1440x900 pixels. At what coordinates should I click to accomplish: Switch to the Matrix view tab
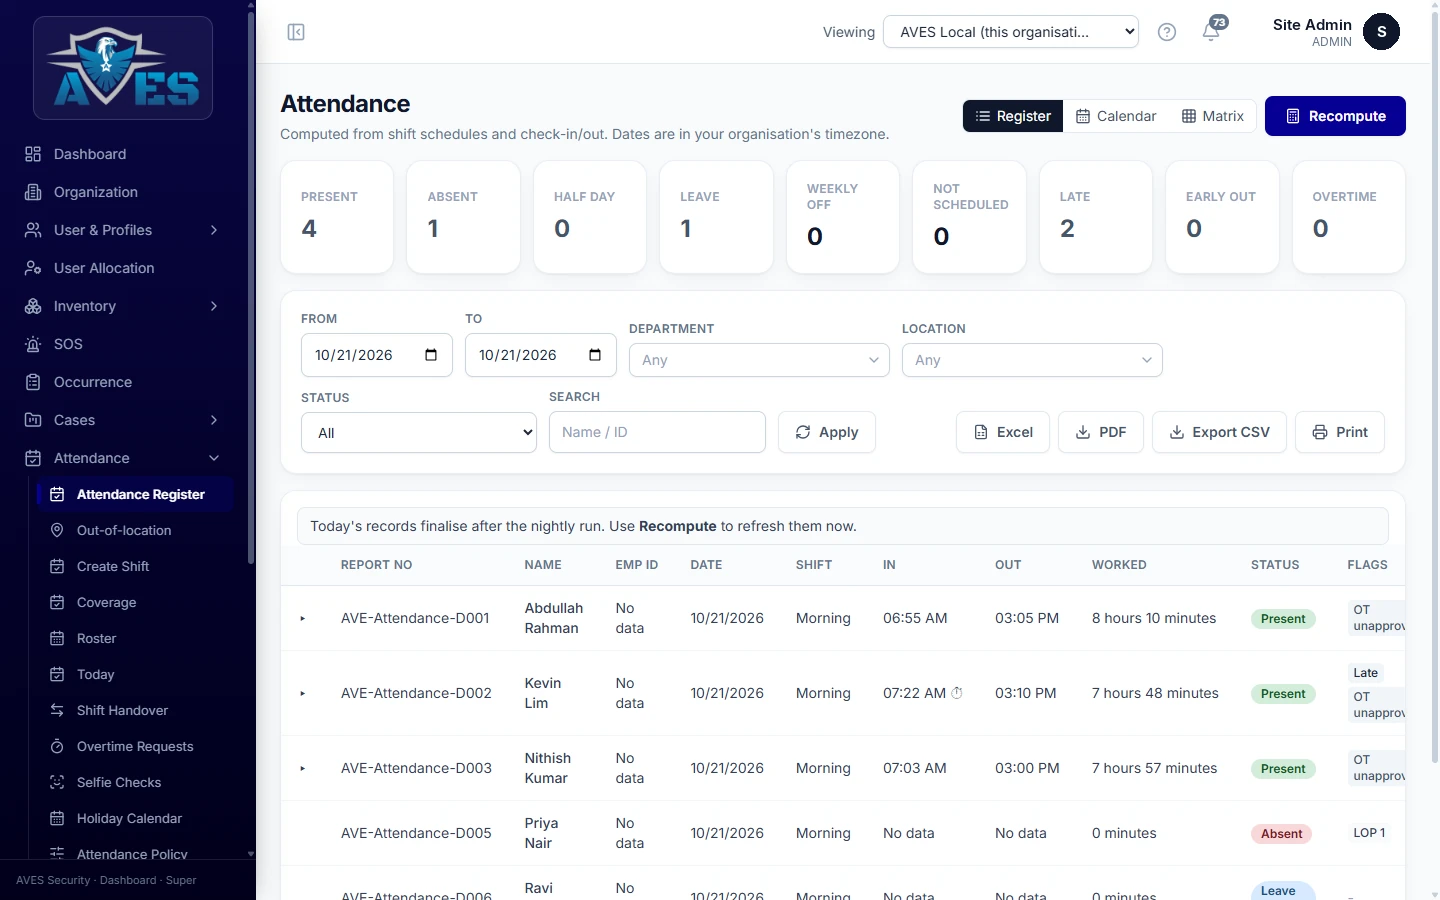click(x=1213, y=116)
